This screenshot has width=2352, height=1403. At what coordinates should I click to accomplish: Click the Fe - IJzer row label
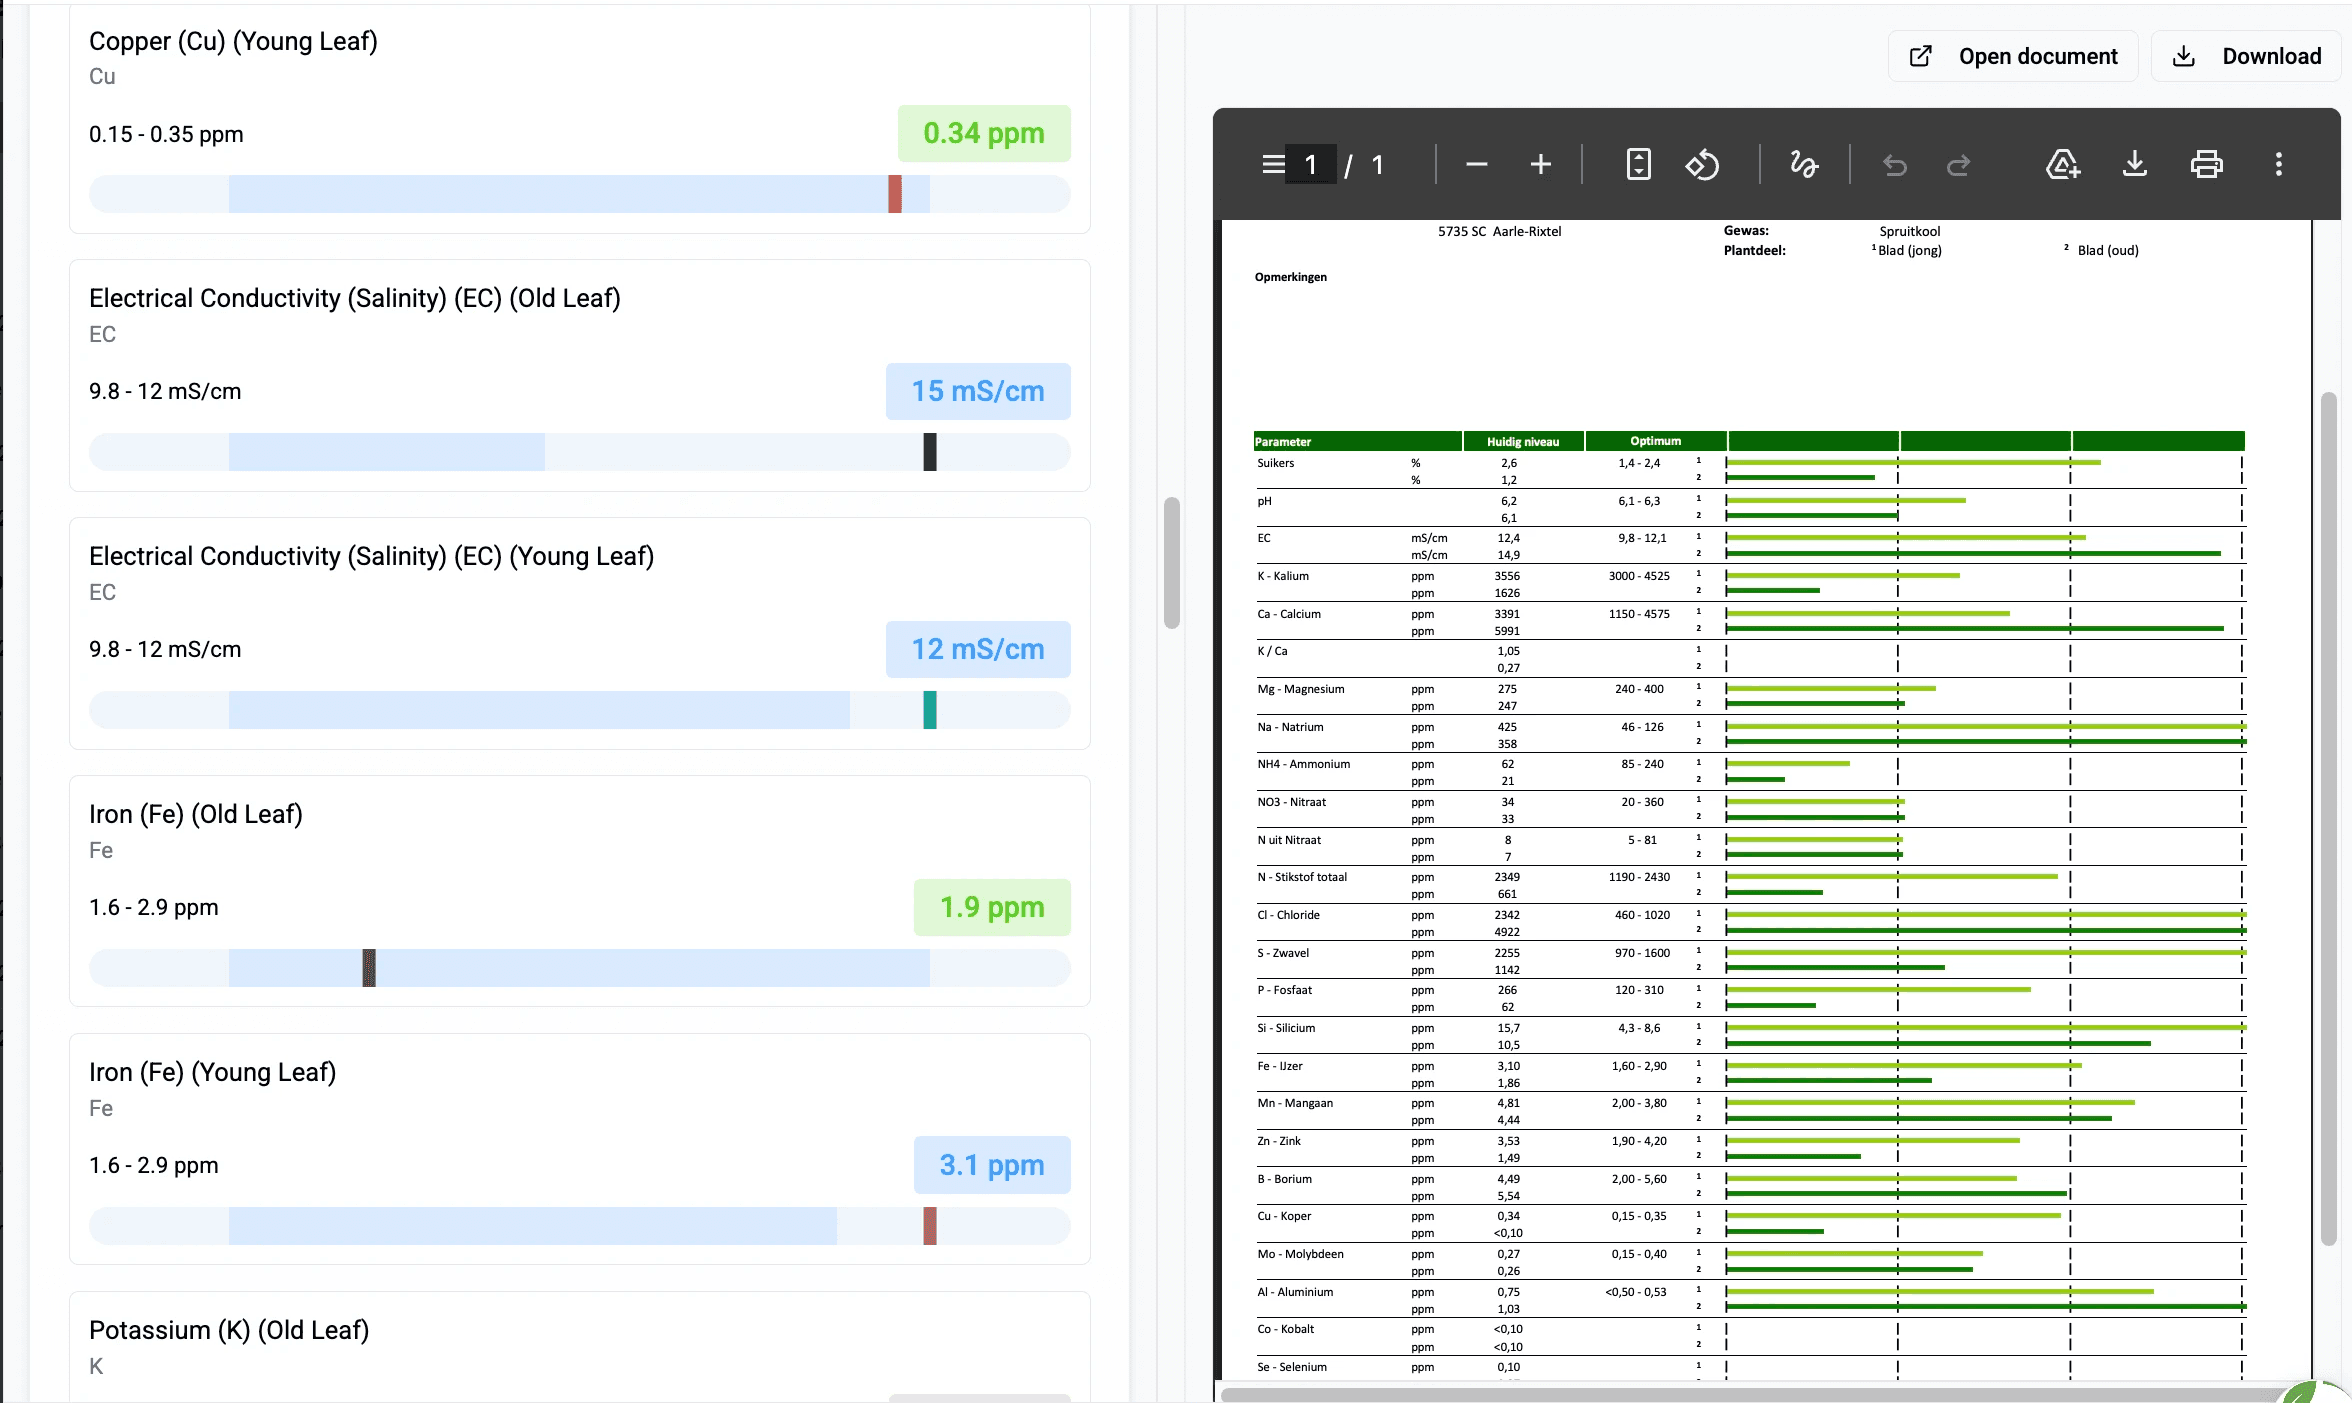pos(1280,1066)
